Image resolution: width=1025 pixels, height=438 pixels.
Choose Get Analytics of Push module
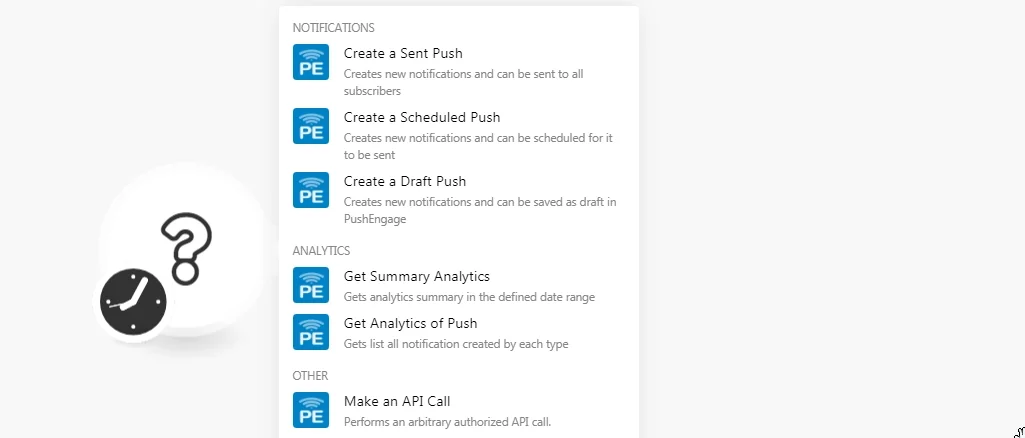point(459,333)
